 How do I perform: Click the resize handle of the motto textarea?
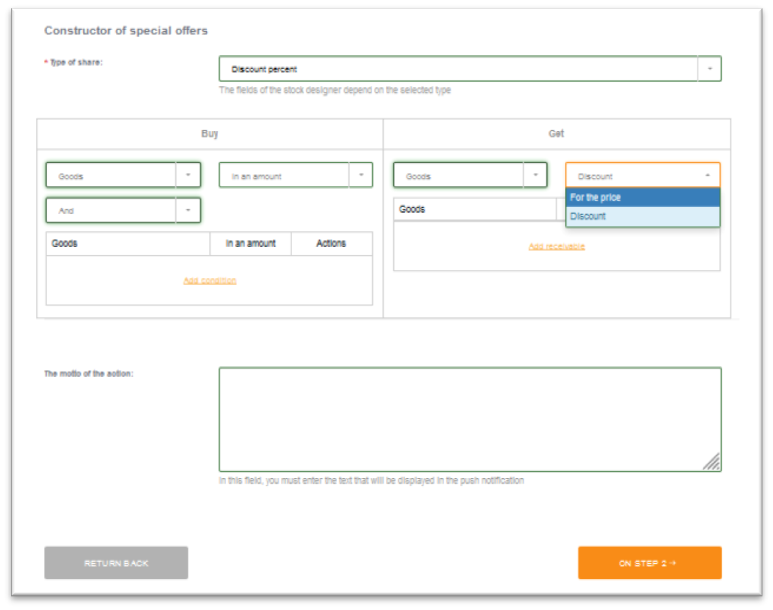pyautogui.click(x=711, y=461)
